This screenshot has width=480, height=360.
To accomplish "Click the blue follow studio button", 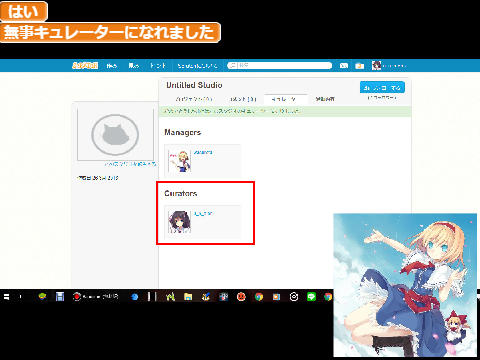I will [x=382, y=88].
